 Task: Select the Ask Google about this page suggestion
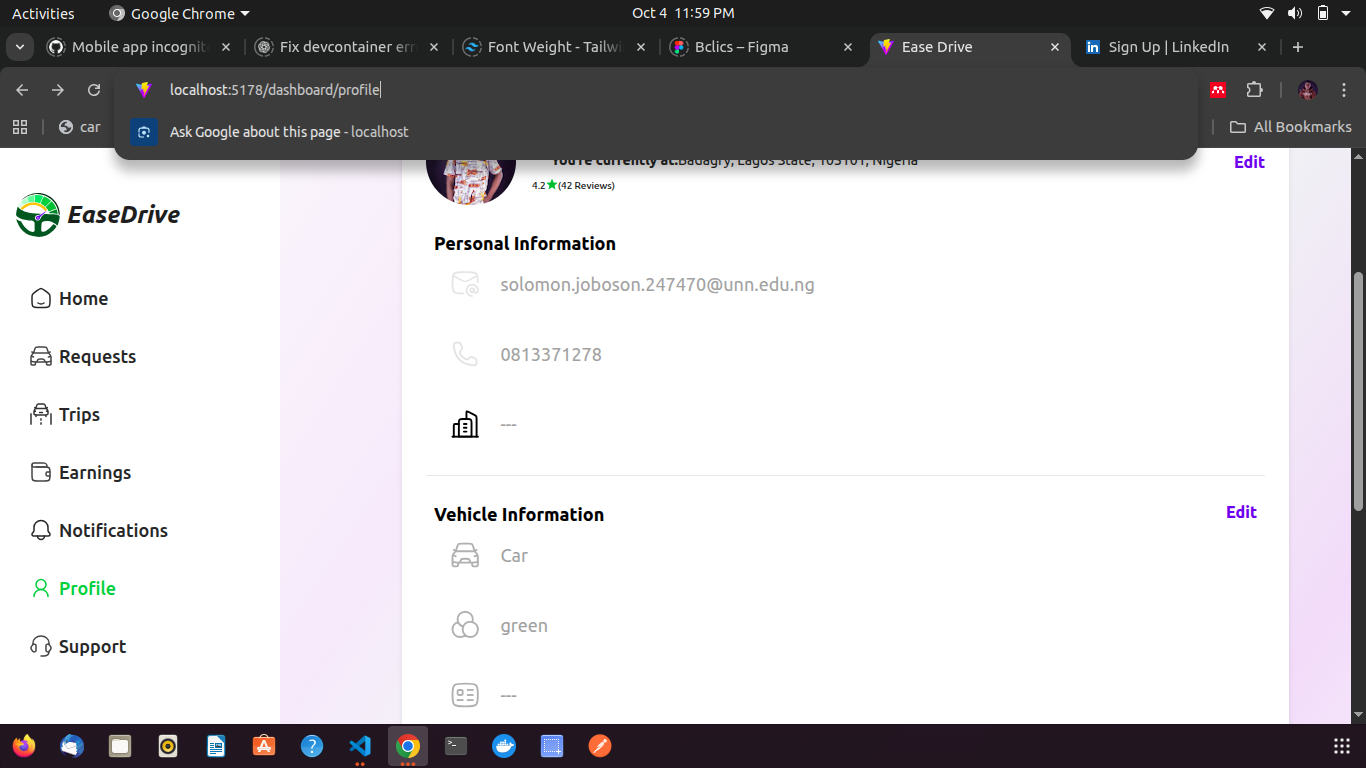(x=655, y=132)
